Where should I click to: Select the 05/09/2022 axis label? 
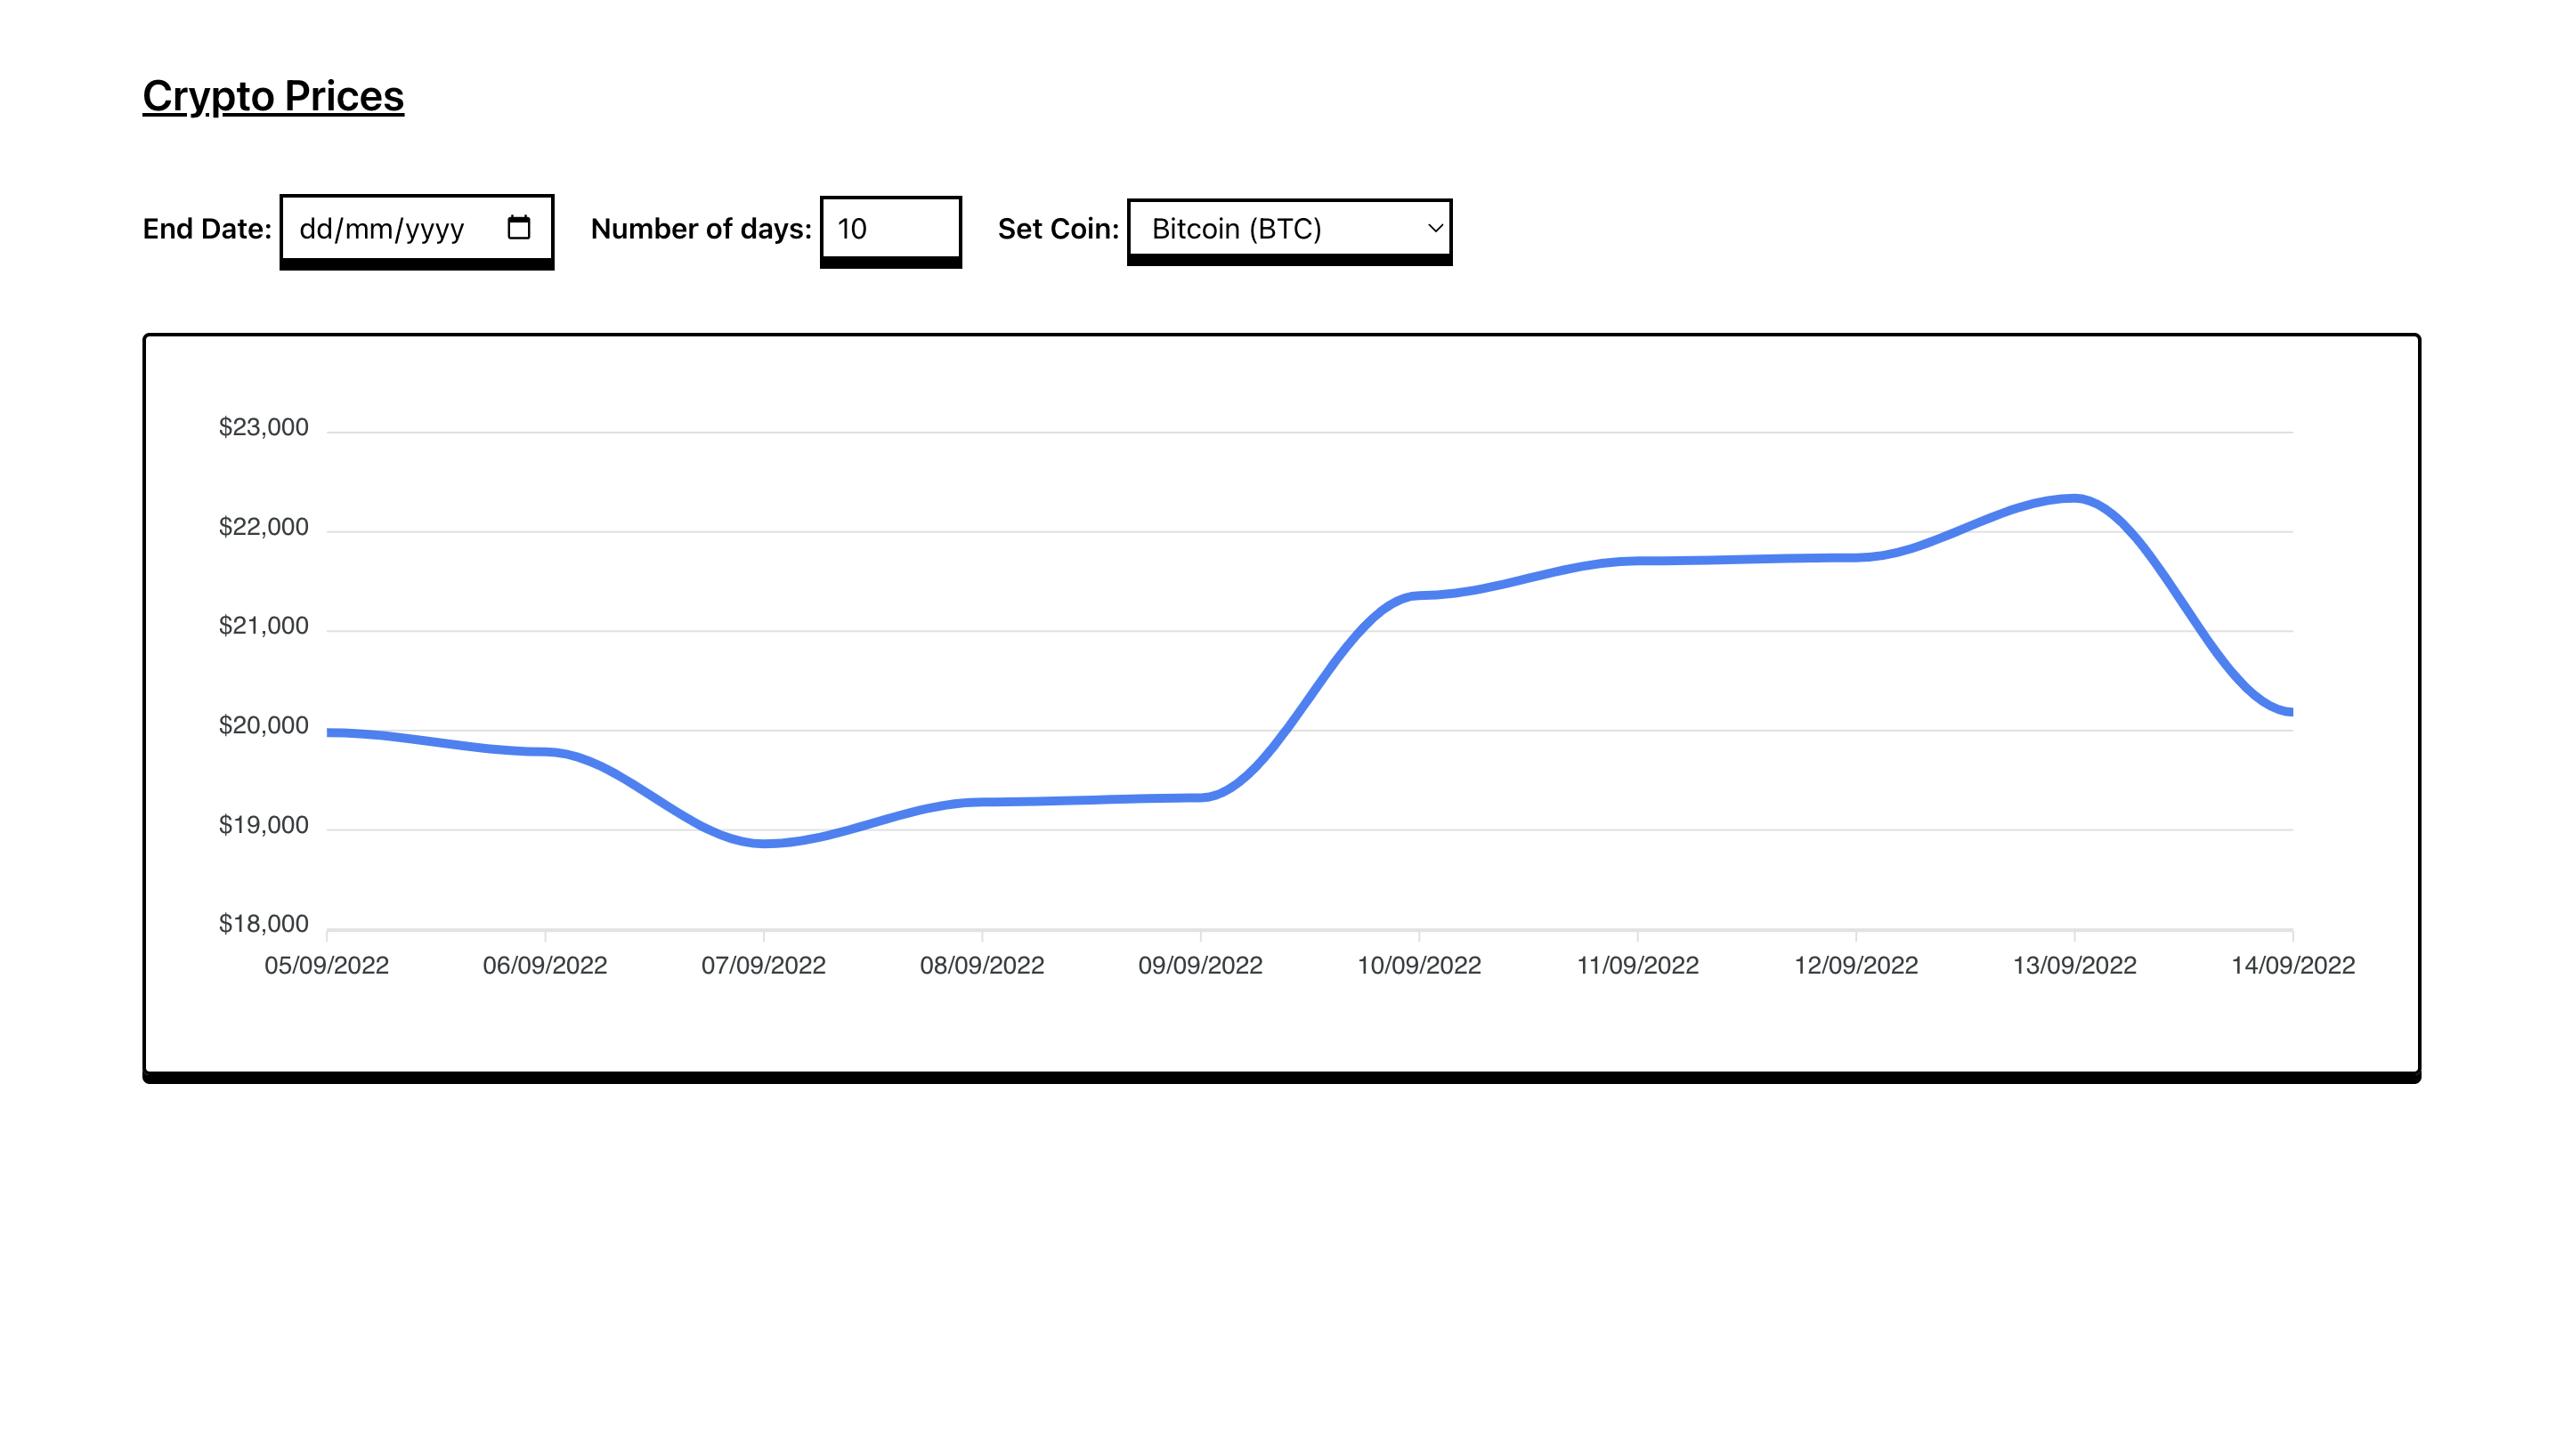pos(326,965)
